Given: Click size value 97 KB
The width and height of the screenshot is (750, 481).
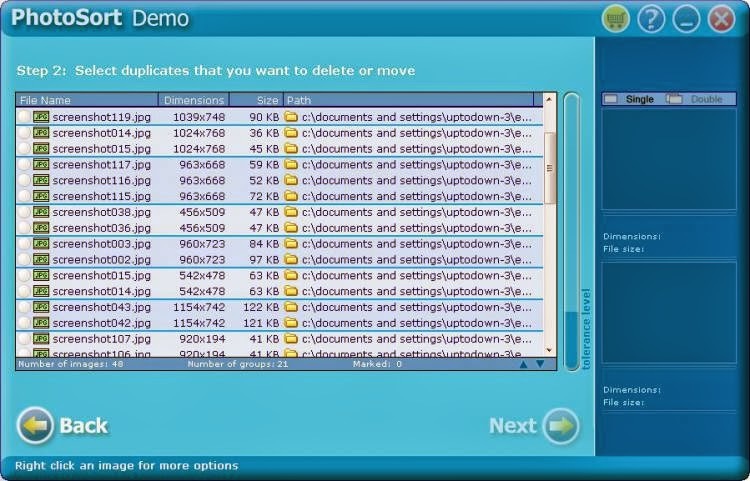Looking at the screenshot, I should [x=264, y=260].
